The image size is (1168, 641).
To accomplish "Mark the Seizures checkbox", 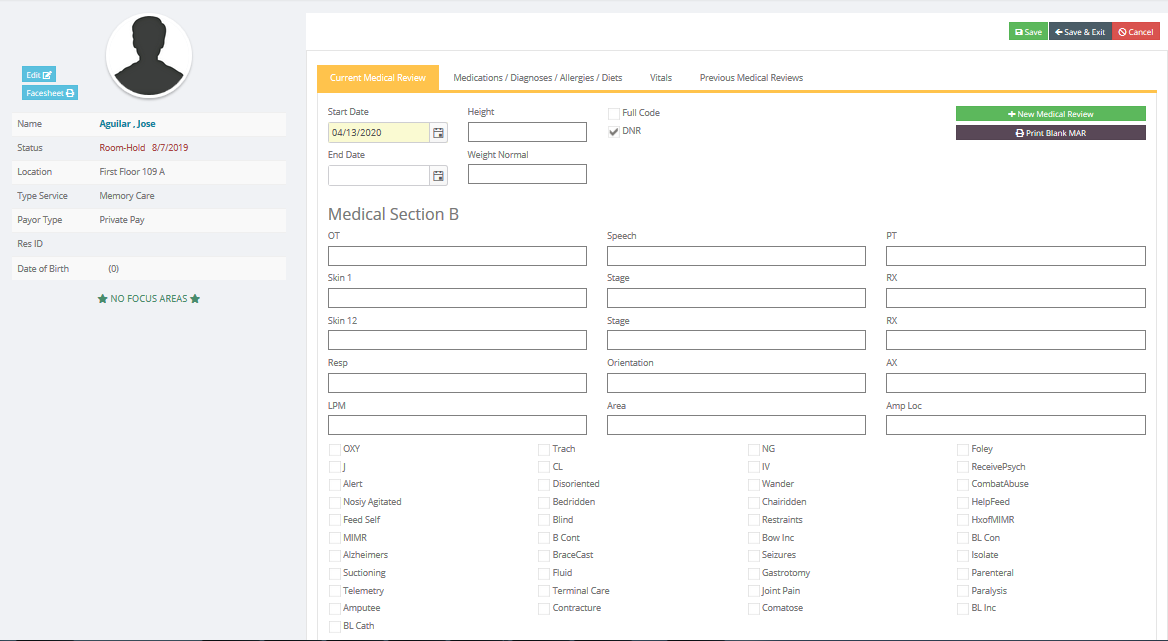I will click(x=754, y=555).
